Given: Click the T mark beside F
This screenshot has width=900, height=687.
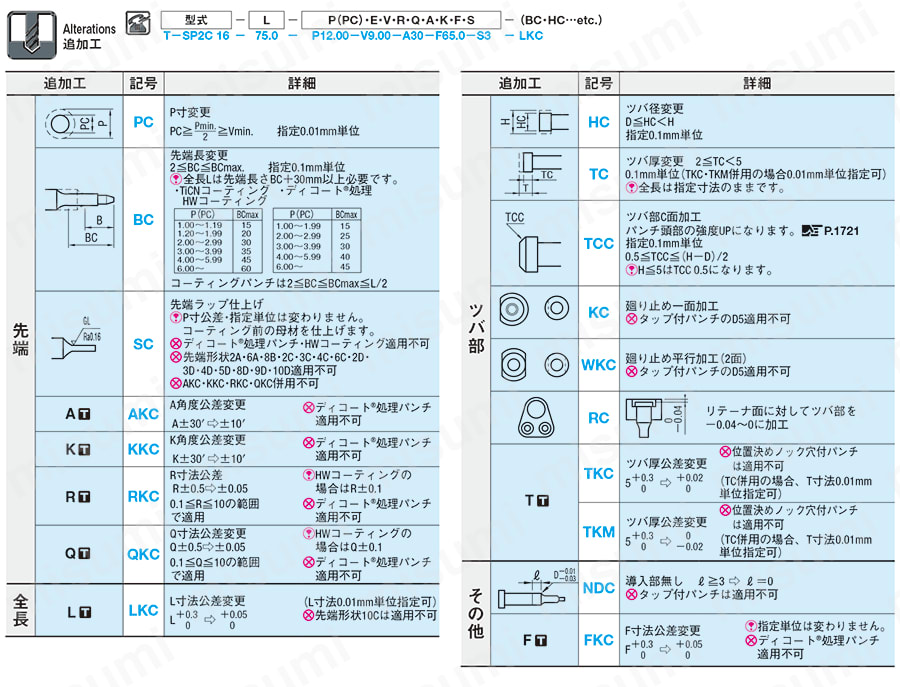Looking at the screenshot, I should [x=541, y=640].
